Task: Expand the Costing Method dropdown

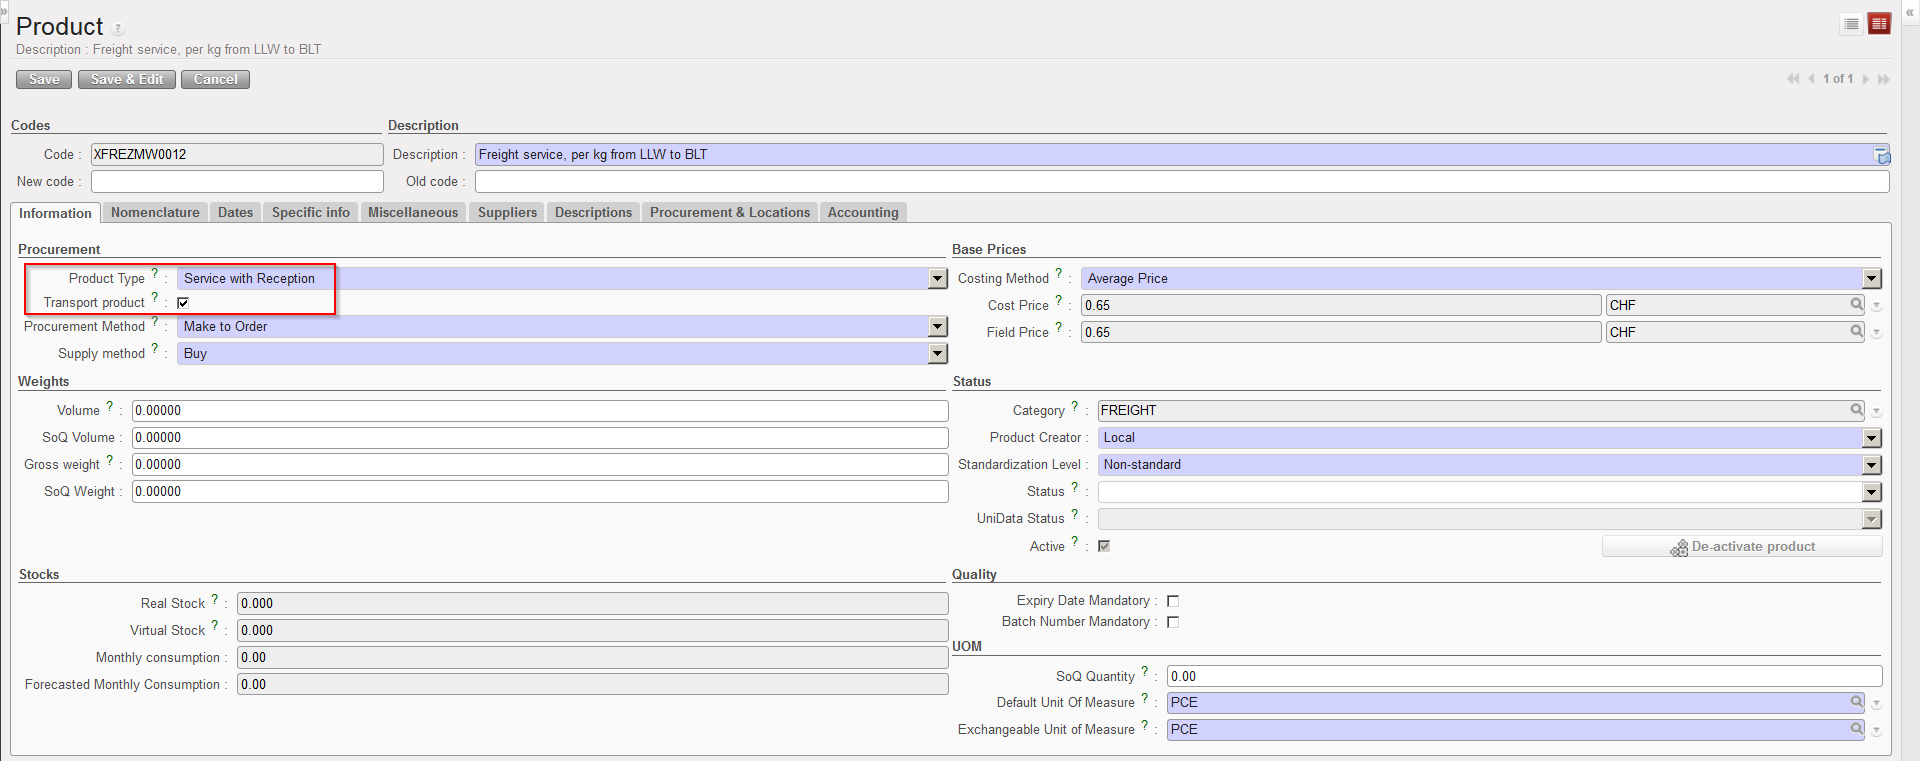Action: coord(1871,279)
